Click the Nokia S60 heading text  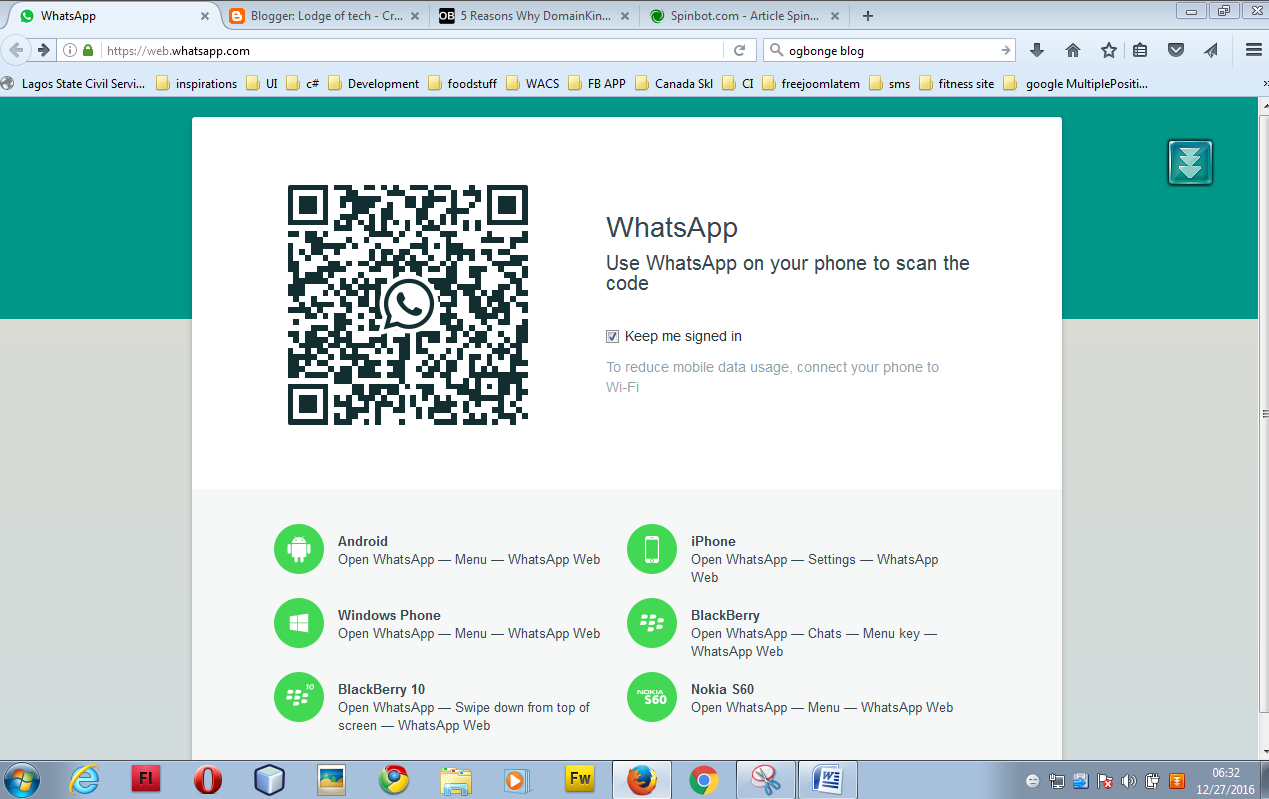pos(722,689)
